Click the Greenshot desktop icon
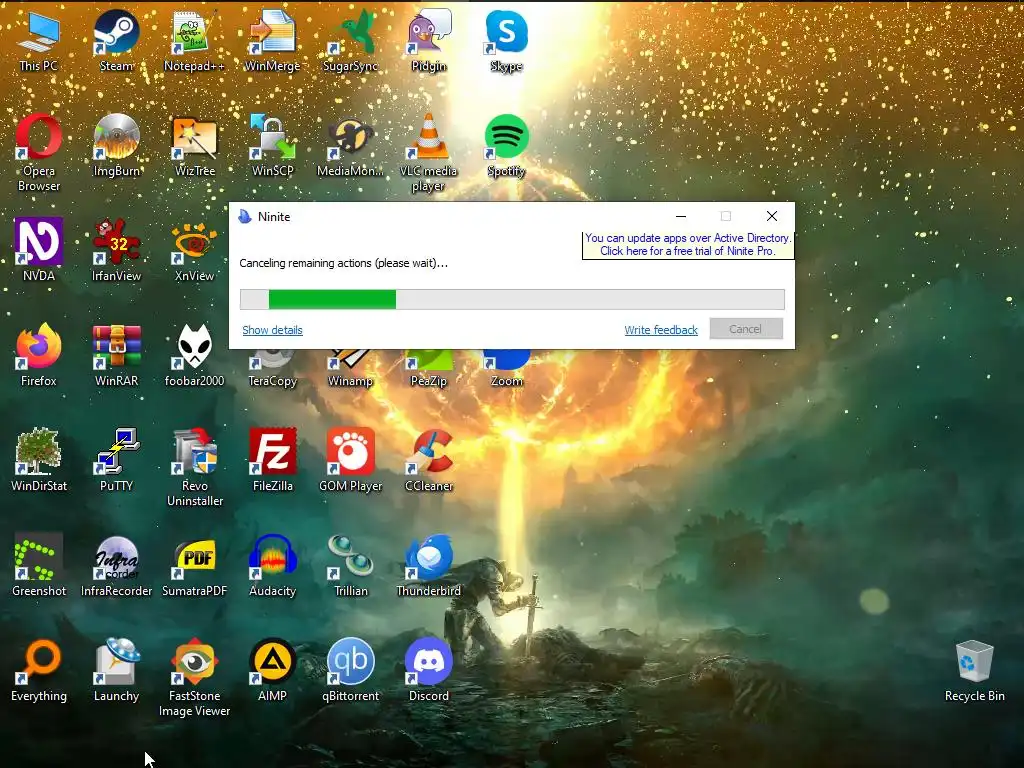 pos(39,566)
